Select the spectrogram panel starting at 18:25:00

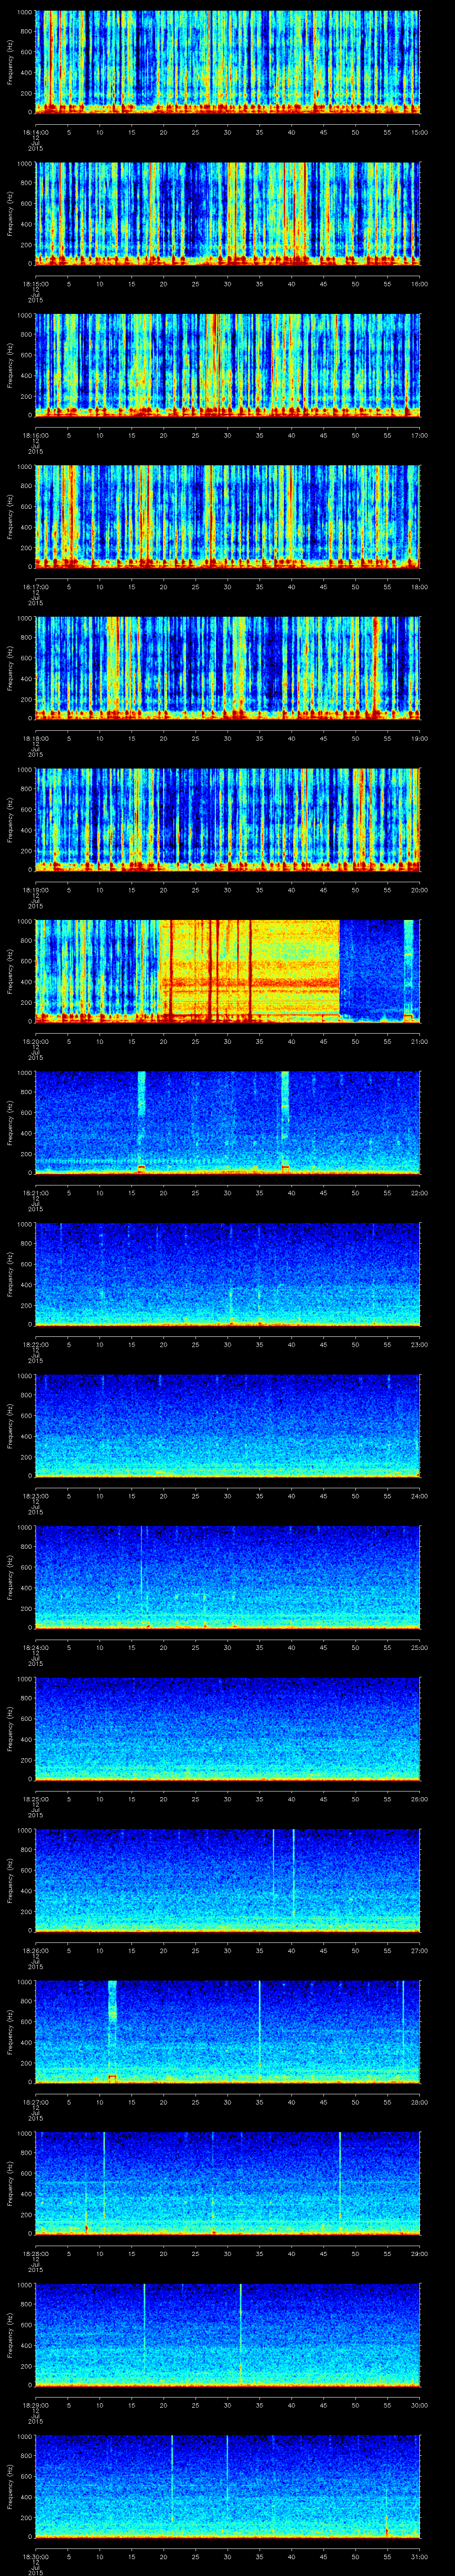(228, 1728)
